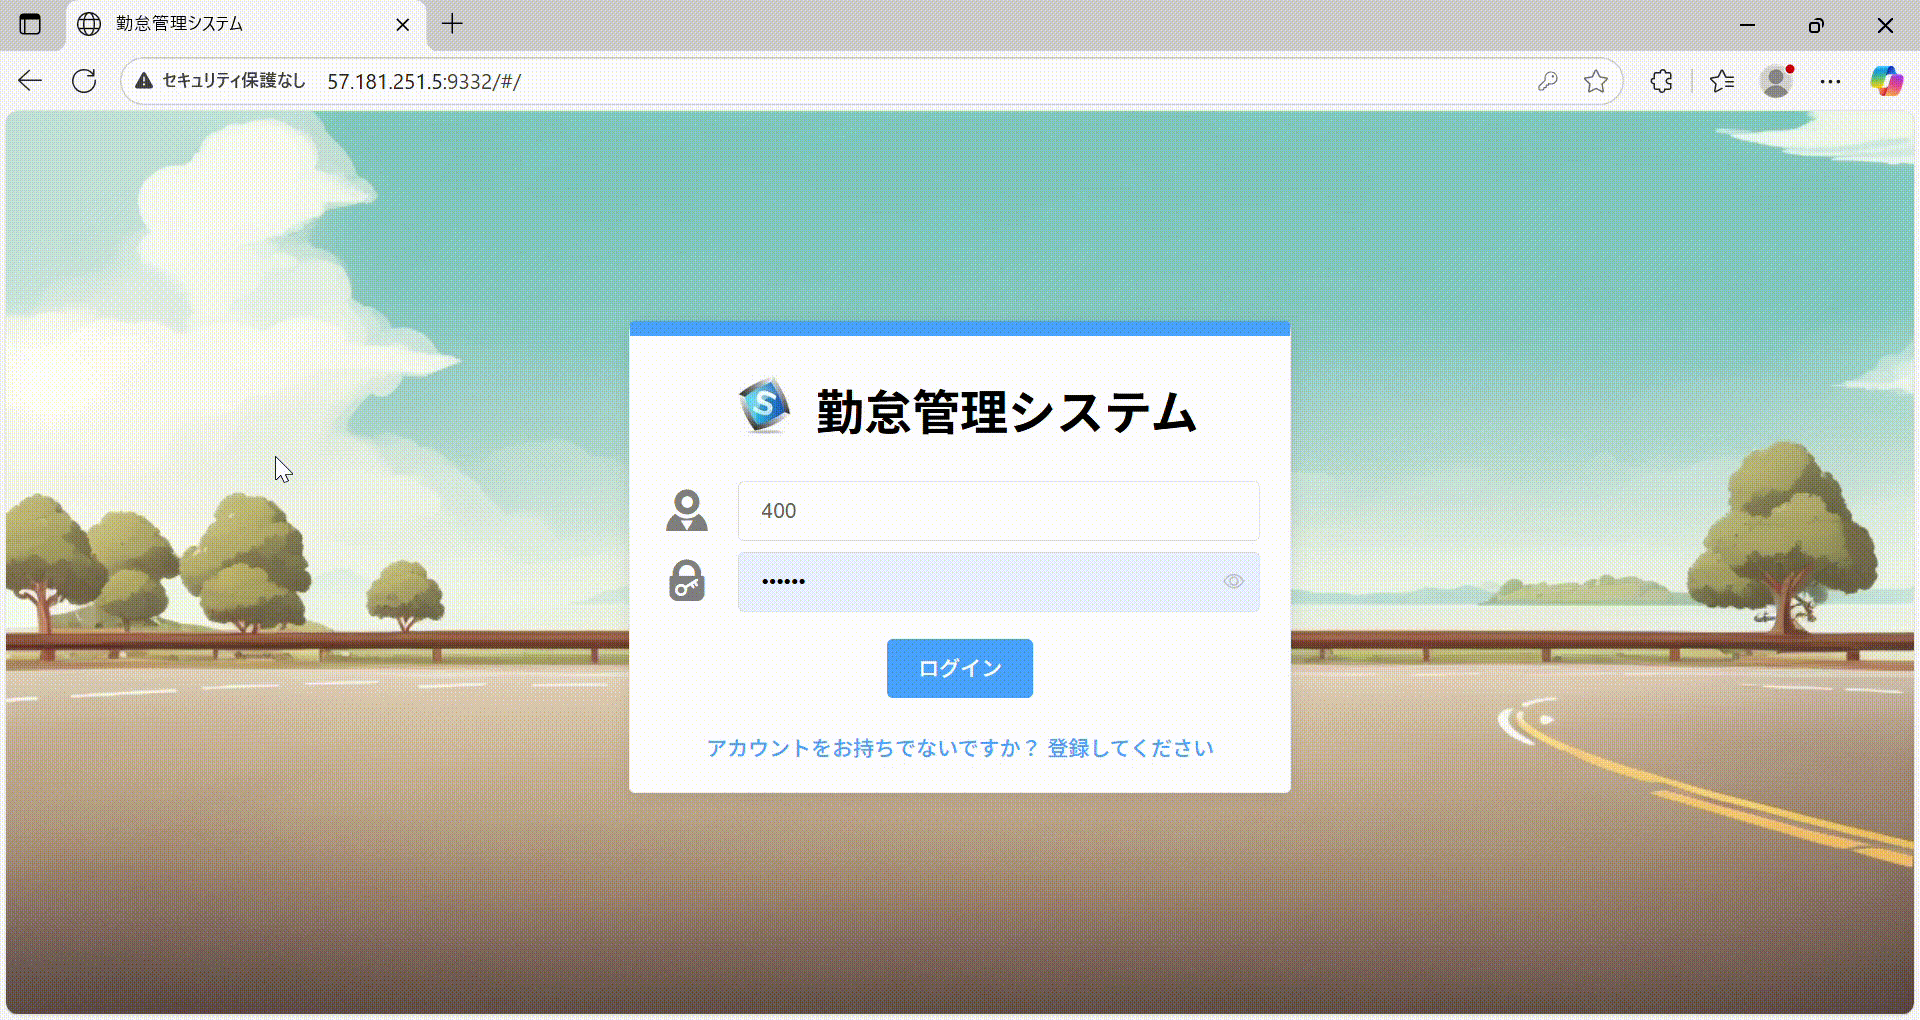This screenshot has height=1020, width=1920.
Task: Click the 勤怠管理システム logo icon
Action: click(764, 407)
